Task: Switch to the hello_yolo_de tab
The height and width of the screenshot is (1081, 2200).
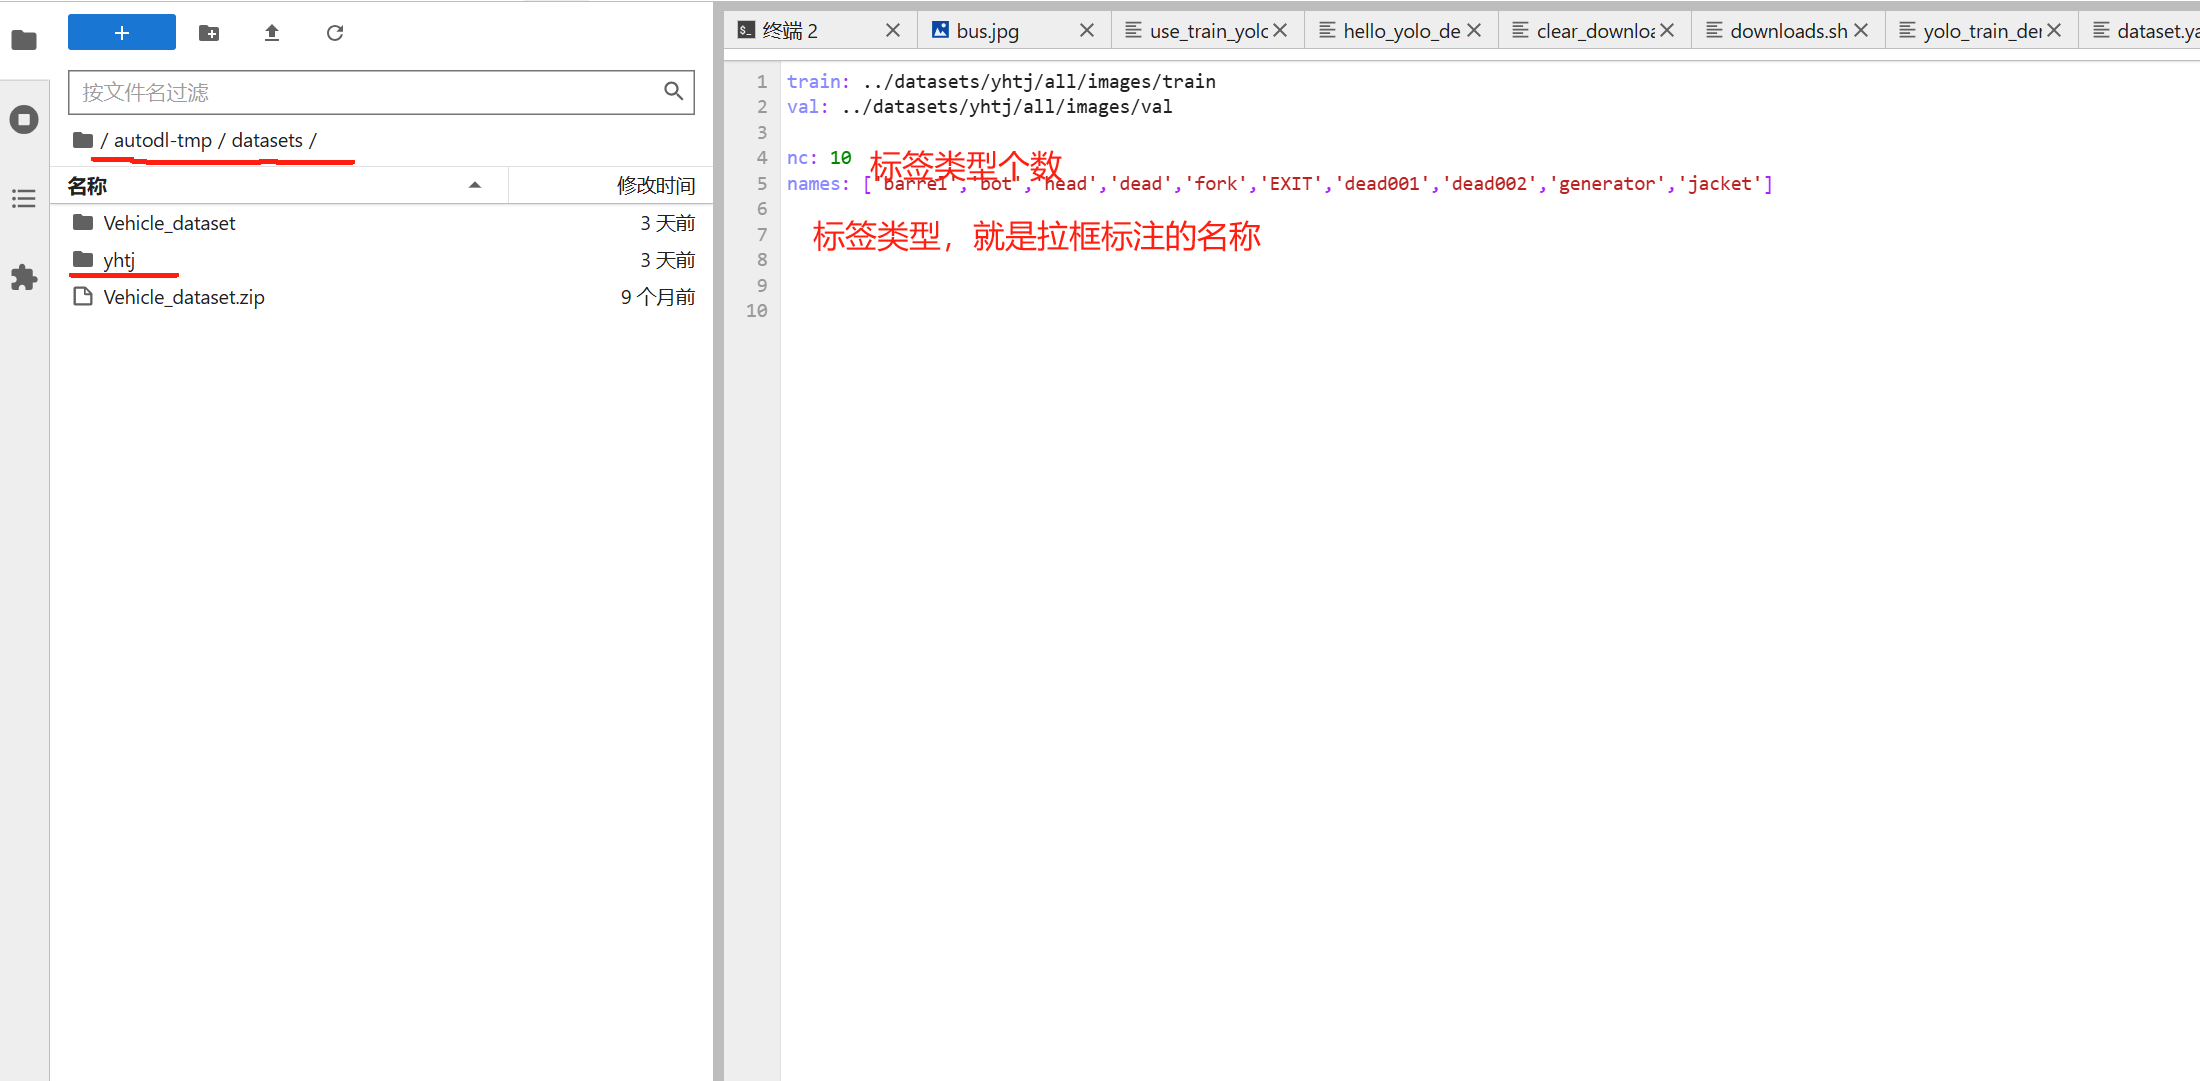Action: [1400, 31]
